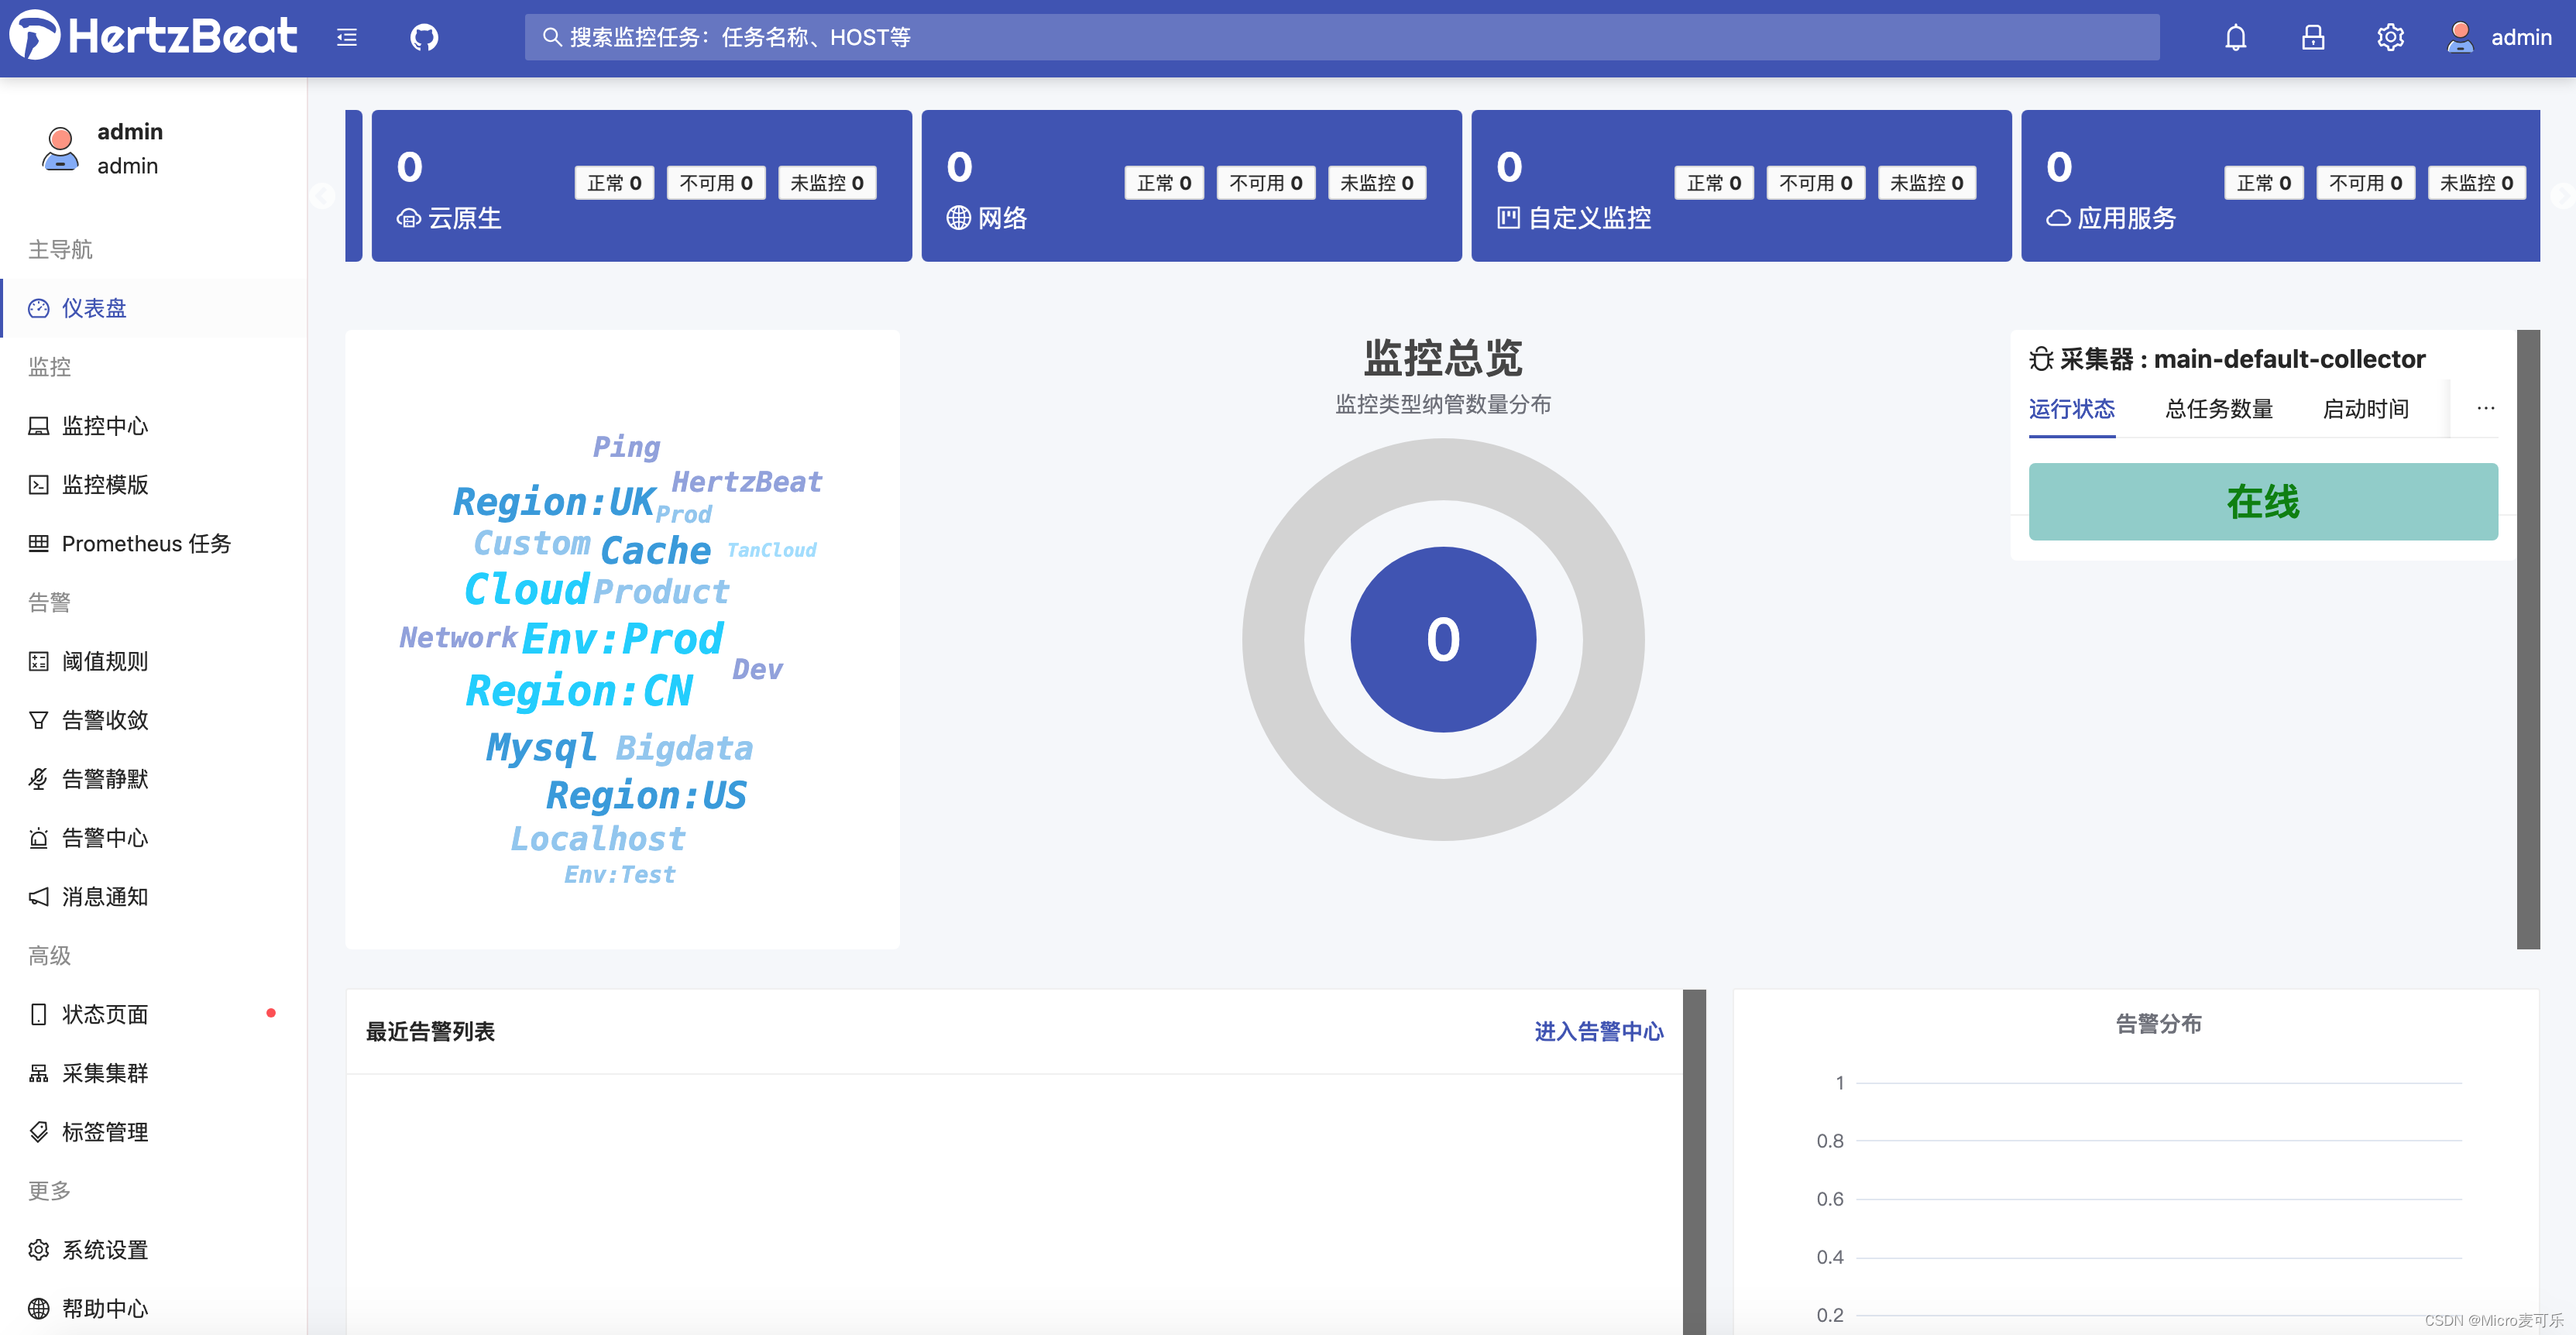2576x1335 pixels.
Task: Open 标签管理 sidebar entry
Action: [x=104, y=1132]
